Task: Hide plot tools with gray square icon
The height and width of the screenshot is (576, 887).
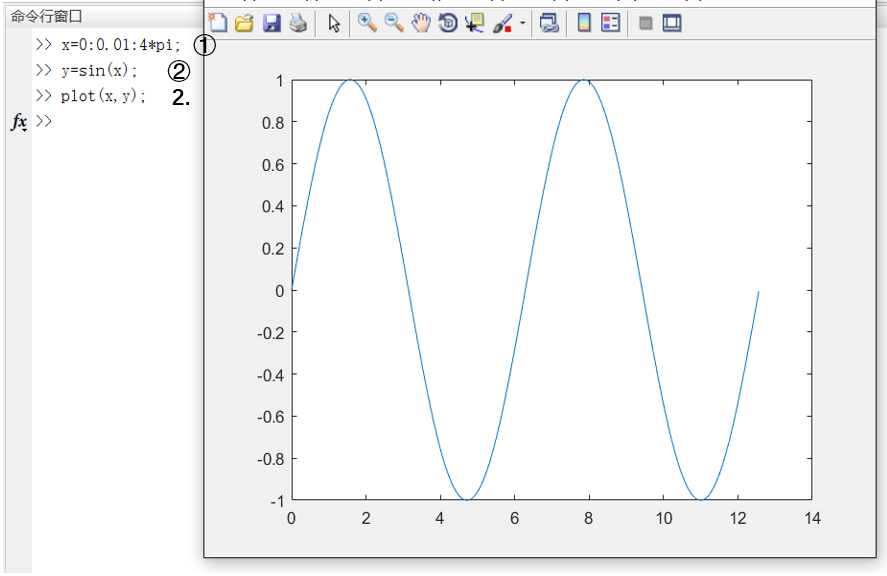Action: point(645,23)
